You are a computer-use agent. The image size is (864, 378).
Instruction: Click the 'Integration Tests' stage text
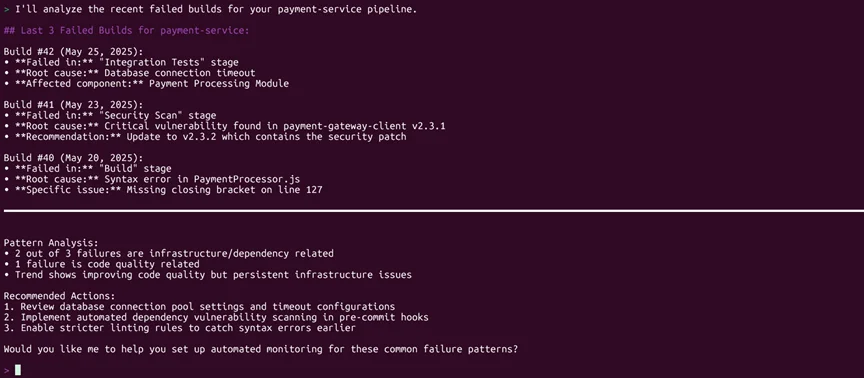(x=146, y=62)
